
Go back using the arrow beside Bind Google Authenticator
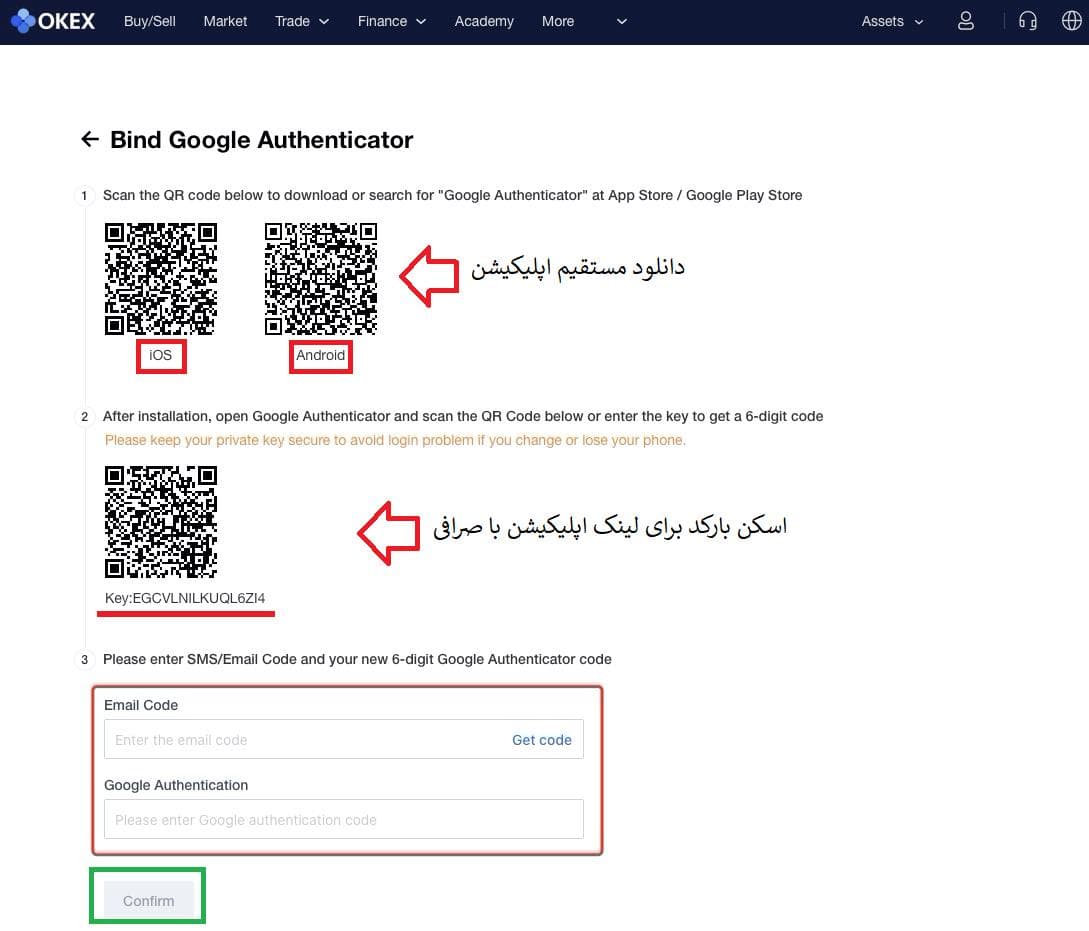[x=90, y=139]
